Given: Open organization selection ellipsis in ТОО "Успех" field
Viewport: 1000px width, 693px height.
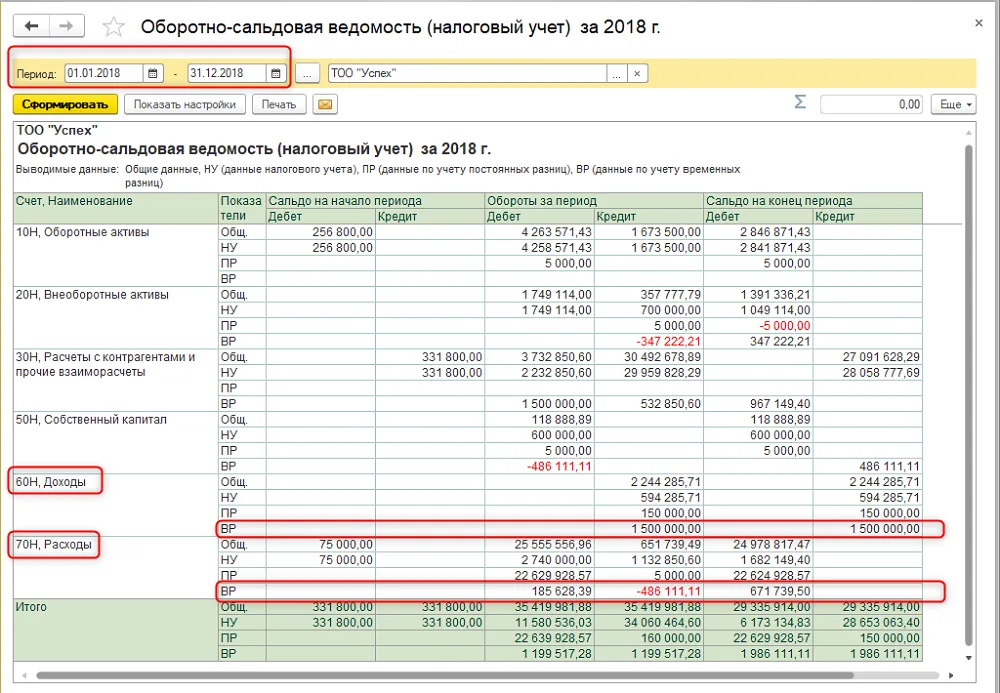Looking at the screenshot, I should click(x=617, y=74).
